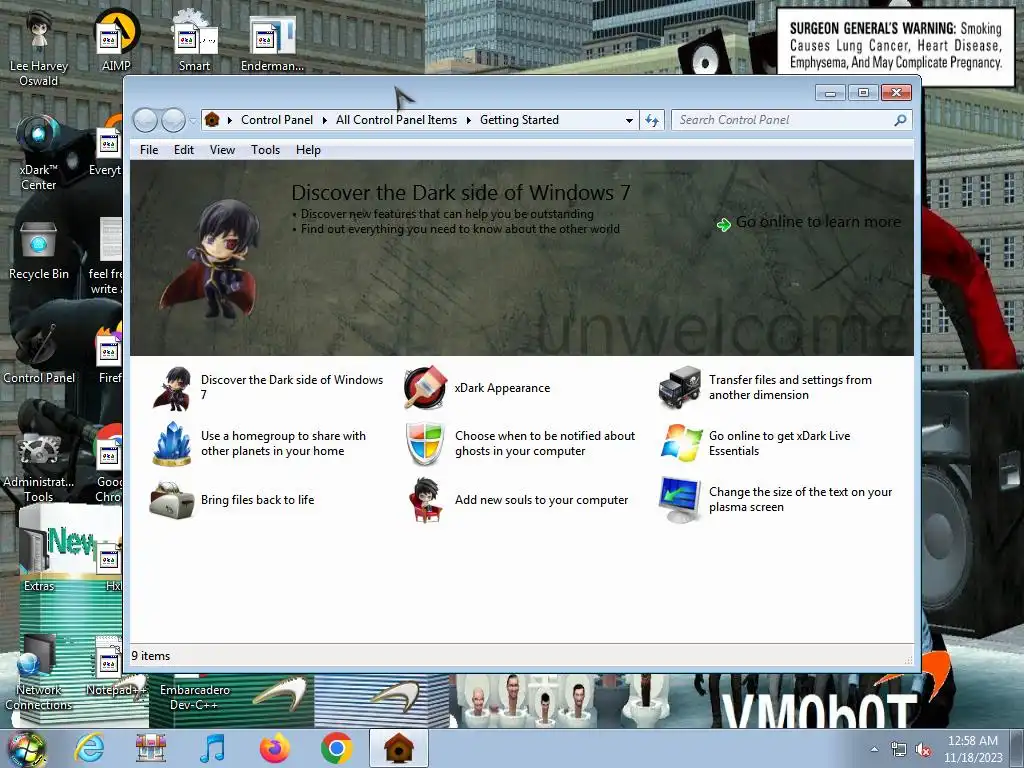The width and height of the screenshot is (1024, 768).
Task: Click the active Control Panel taskbar button
Action: (398, 748)
